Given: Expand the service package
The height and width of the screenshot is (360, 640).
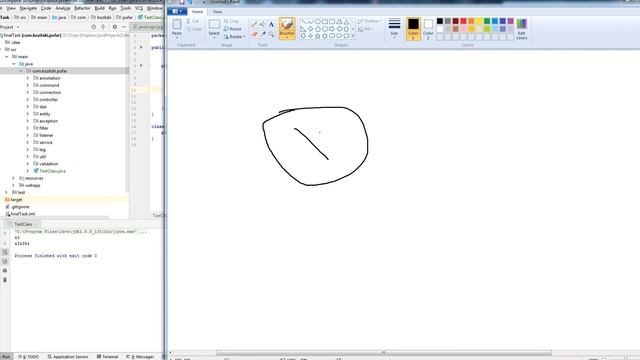Looking at the screenshot, I should (x=28, y=142).
